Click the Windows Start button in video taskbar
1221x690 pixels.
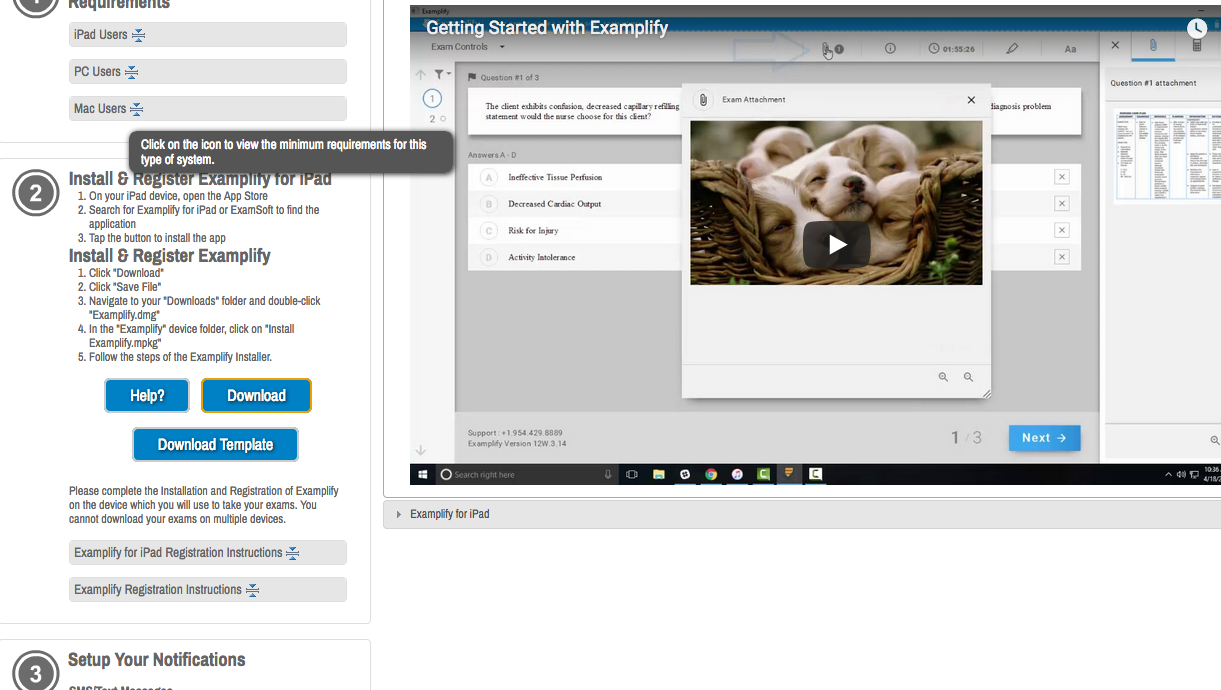coord(423,474)
